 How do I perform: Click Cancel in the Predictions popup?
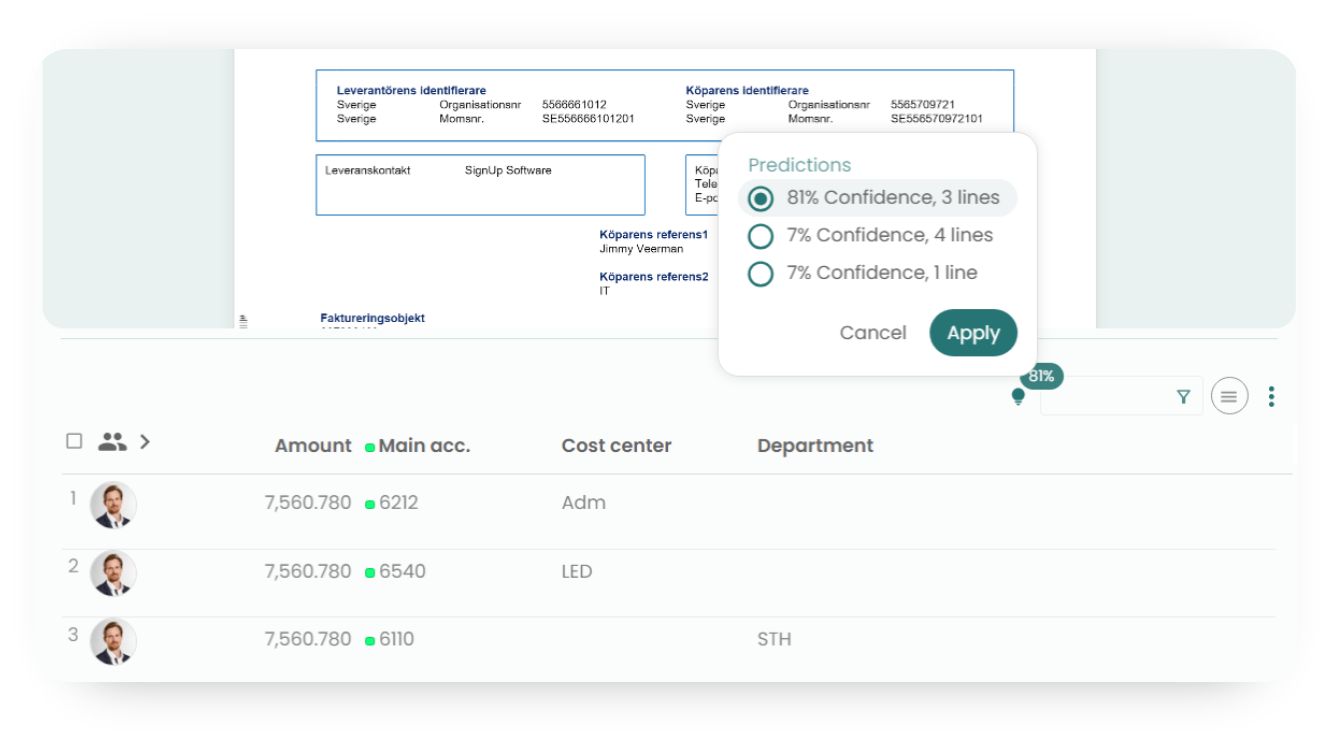(x=873, y=333)
